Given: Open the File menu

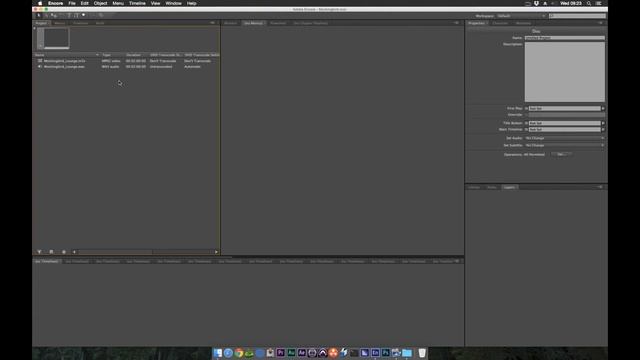Looking at the screenshot, I should tap(72, 3).
